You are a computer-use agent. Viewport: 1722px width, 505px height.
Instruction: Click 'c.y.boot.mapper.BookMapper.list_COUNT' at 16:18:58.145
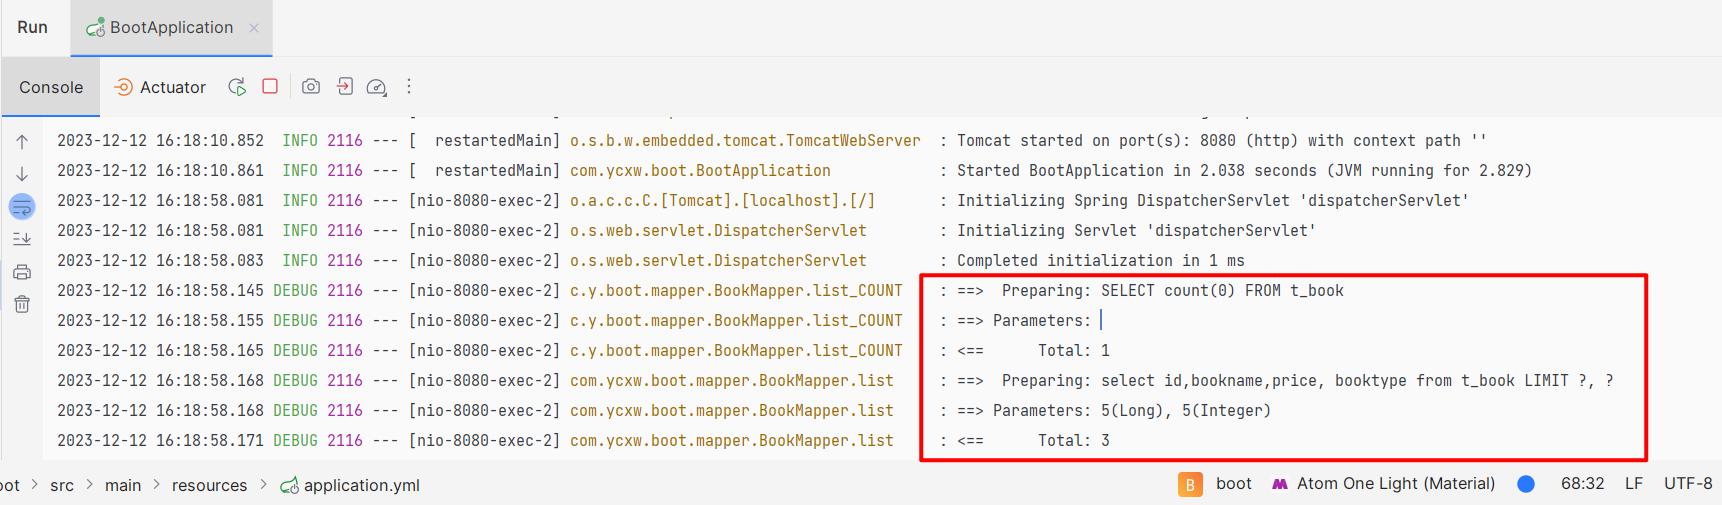coord(736,290)
